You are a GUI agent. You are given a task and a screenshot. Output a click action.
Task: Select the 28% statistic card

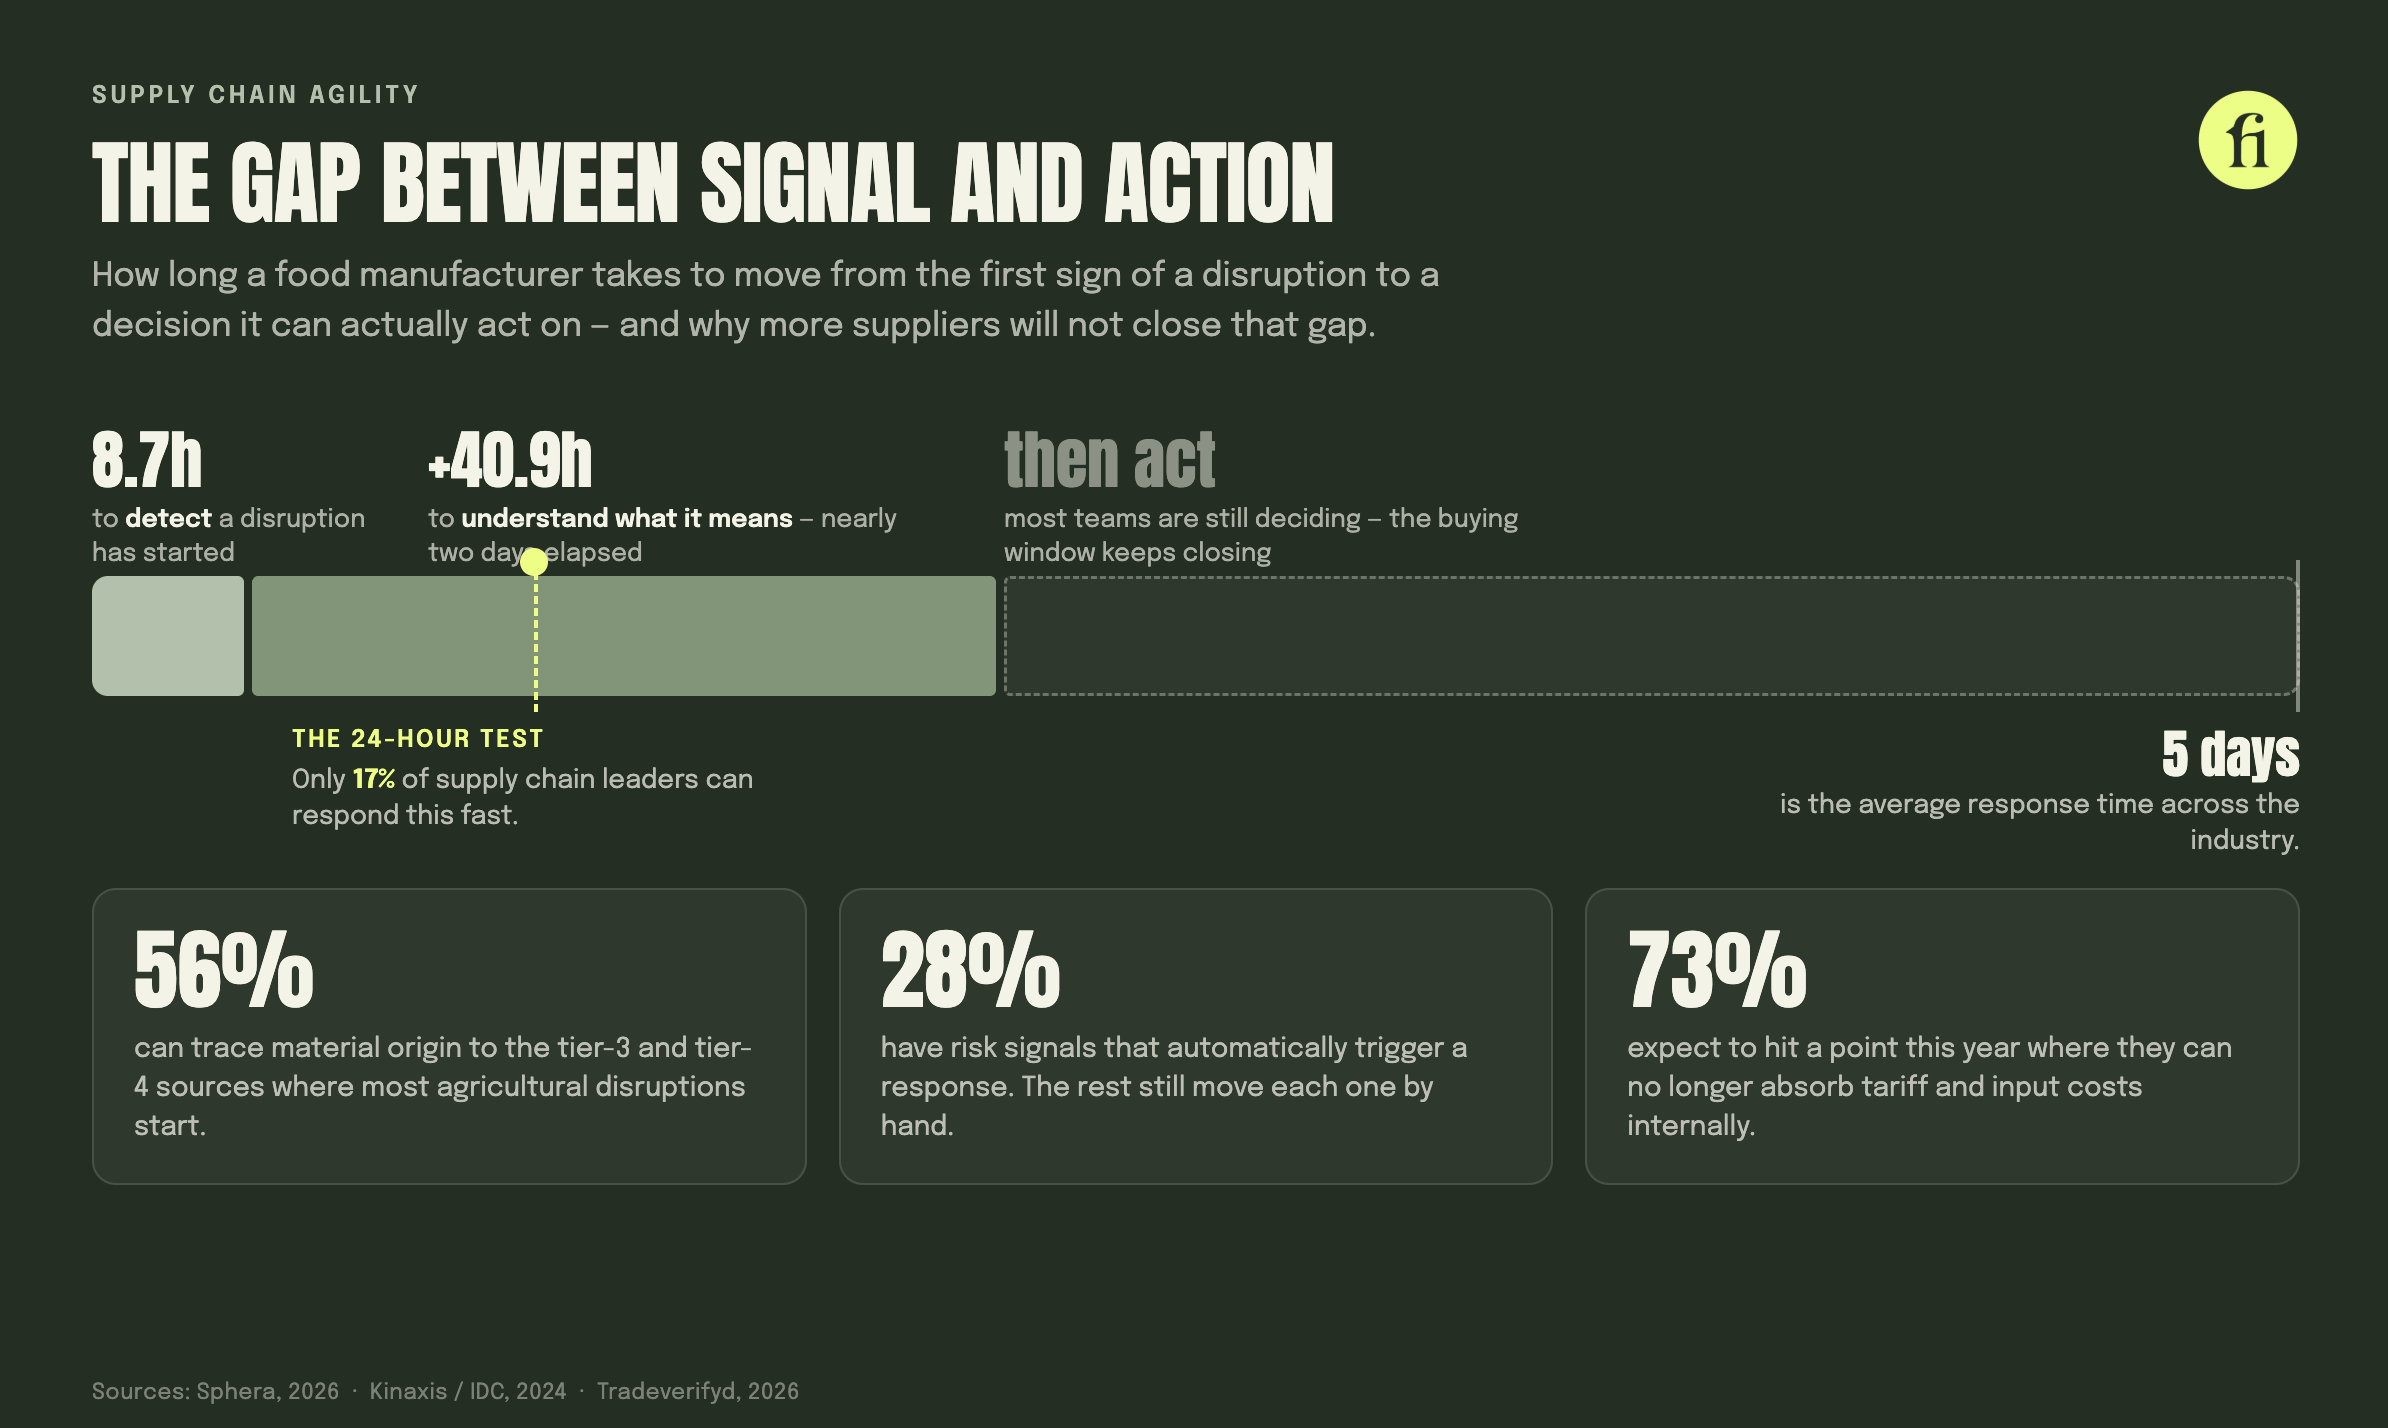click(x=1195, y=1036)
